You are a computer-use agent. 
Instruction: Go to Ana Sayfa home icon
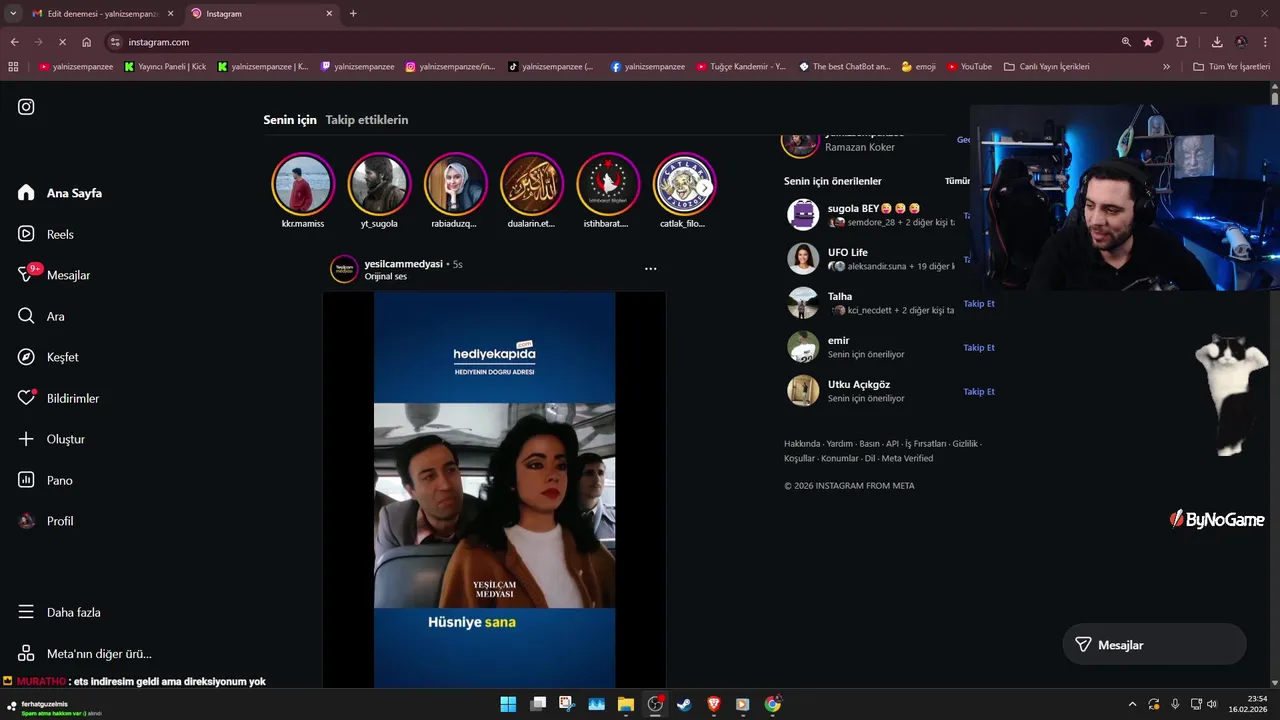(x=26, y=193)
